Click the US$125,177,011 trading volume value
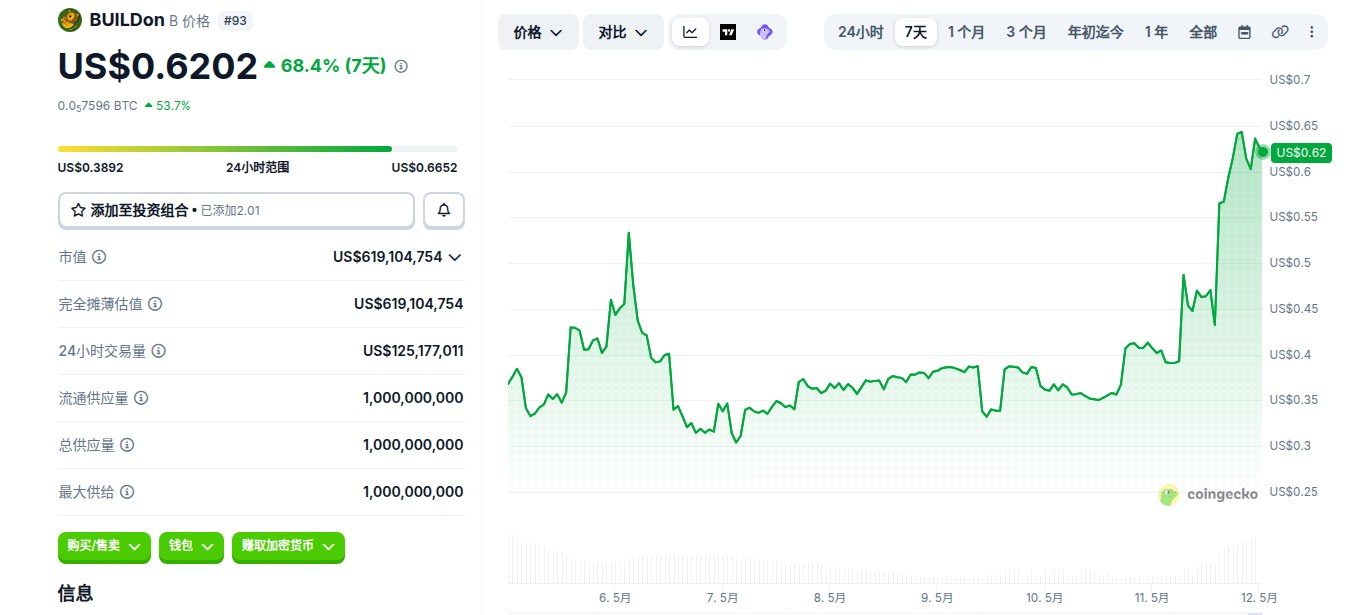 pyautogui.click(x=413, y=351)
